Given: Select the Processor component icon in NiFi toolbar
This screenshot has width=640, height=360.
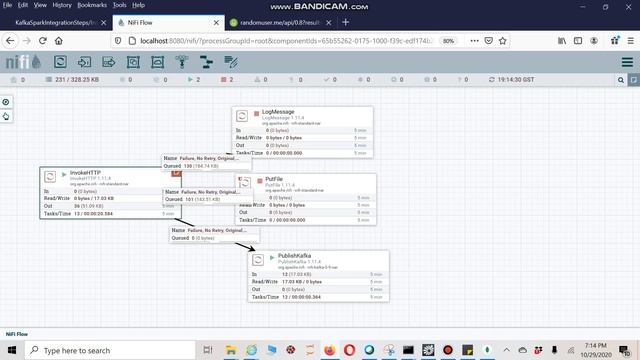Looking at the screenshot, I should 60,62.
